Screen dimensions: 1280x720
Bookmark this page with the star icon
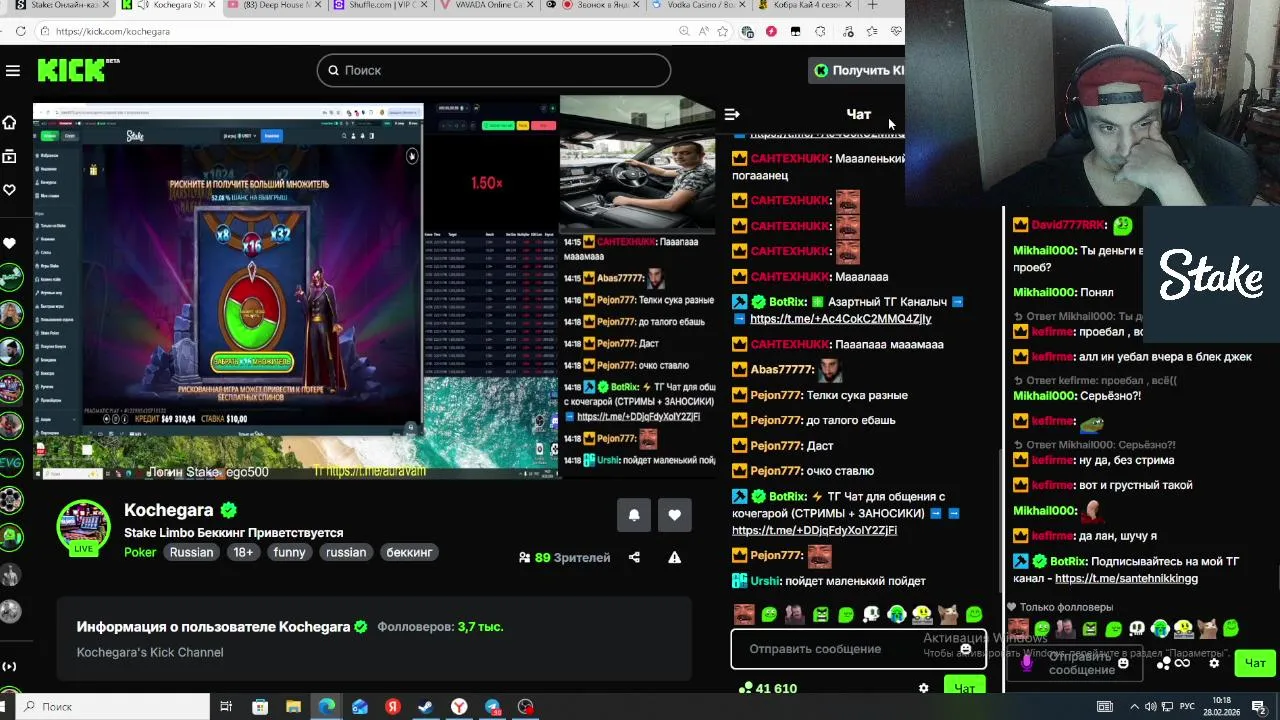pyautogui.click(x=722, y=31)
